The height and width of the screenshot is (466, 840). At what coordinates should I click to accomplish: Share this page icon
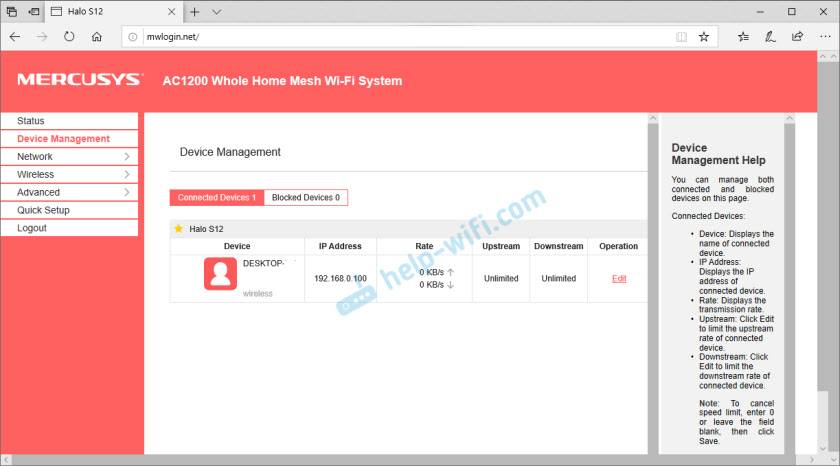point(798,36)
